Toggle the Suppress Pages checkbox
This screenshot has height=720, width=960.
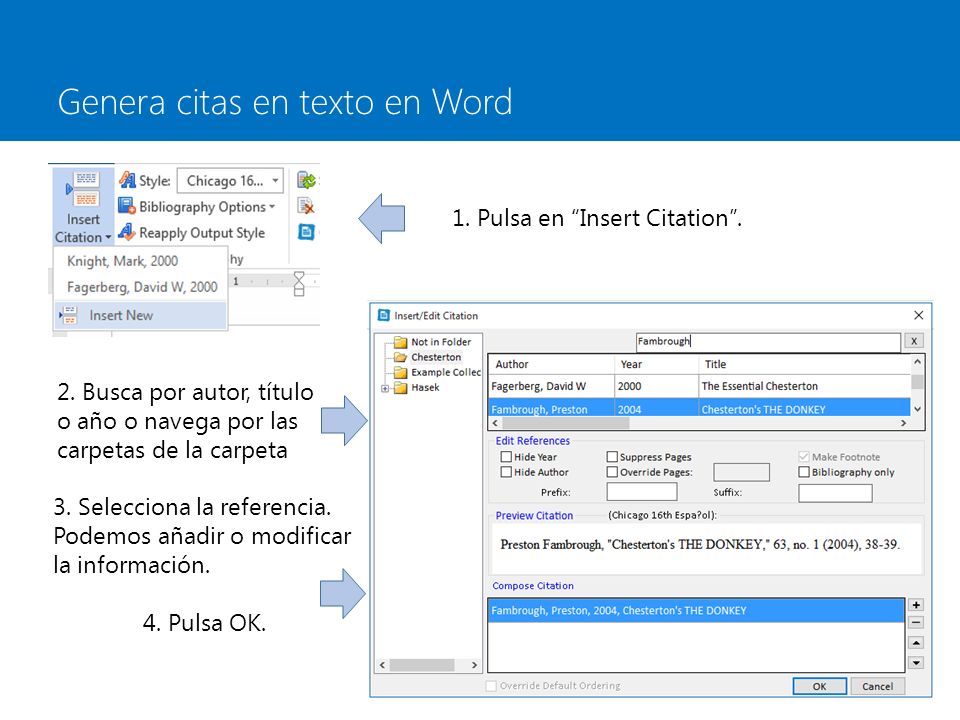(x=612, y=457)
